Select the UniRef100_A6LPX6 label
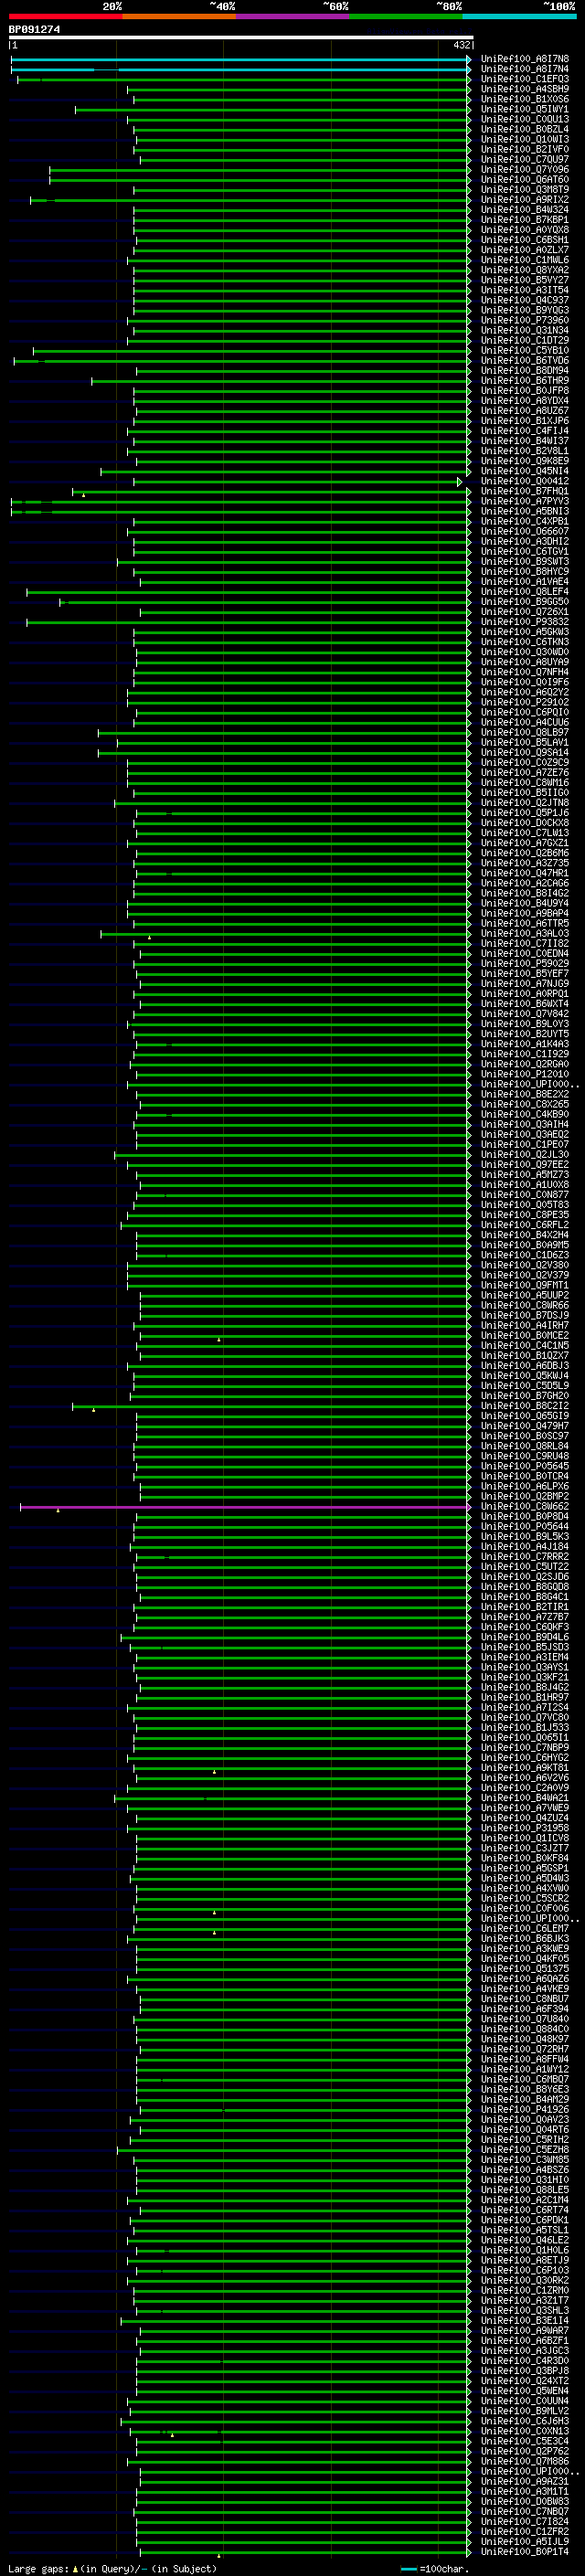Viewport: 585px width, 2576px height. (x=525, y=1487)
